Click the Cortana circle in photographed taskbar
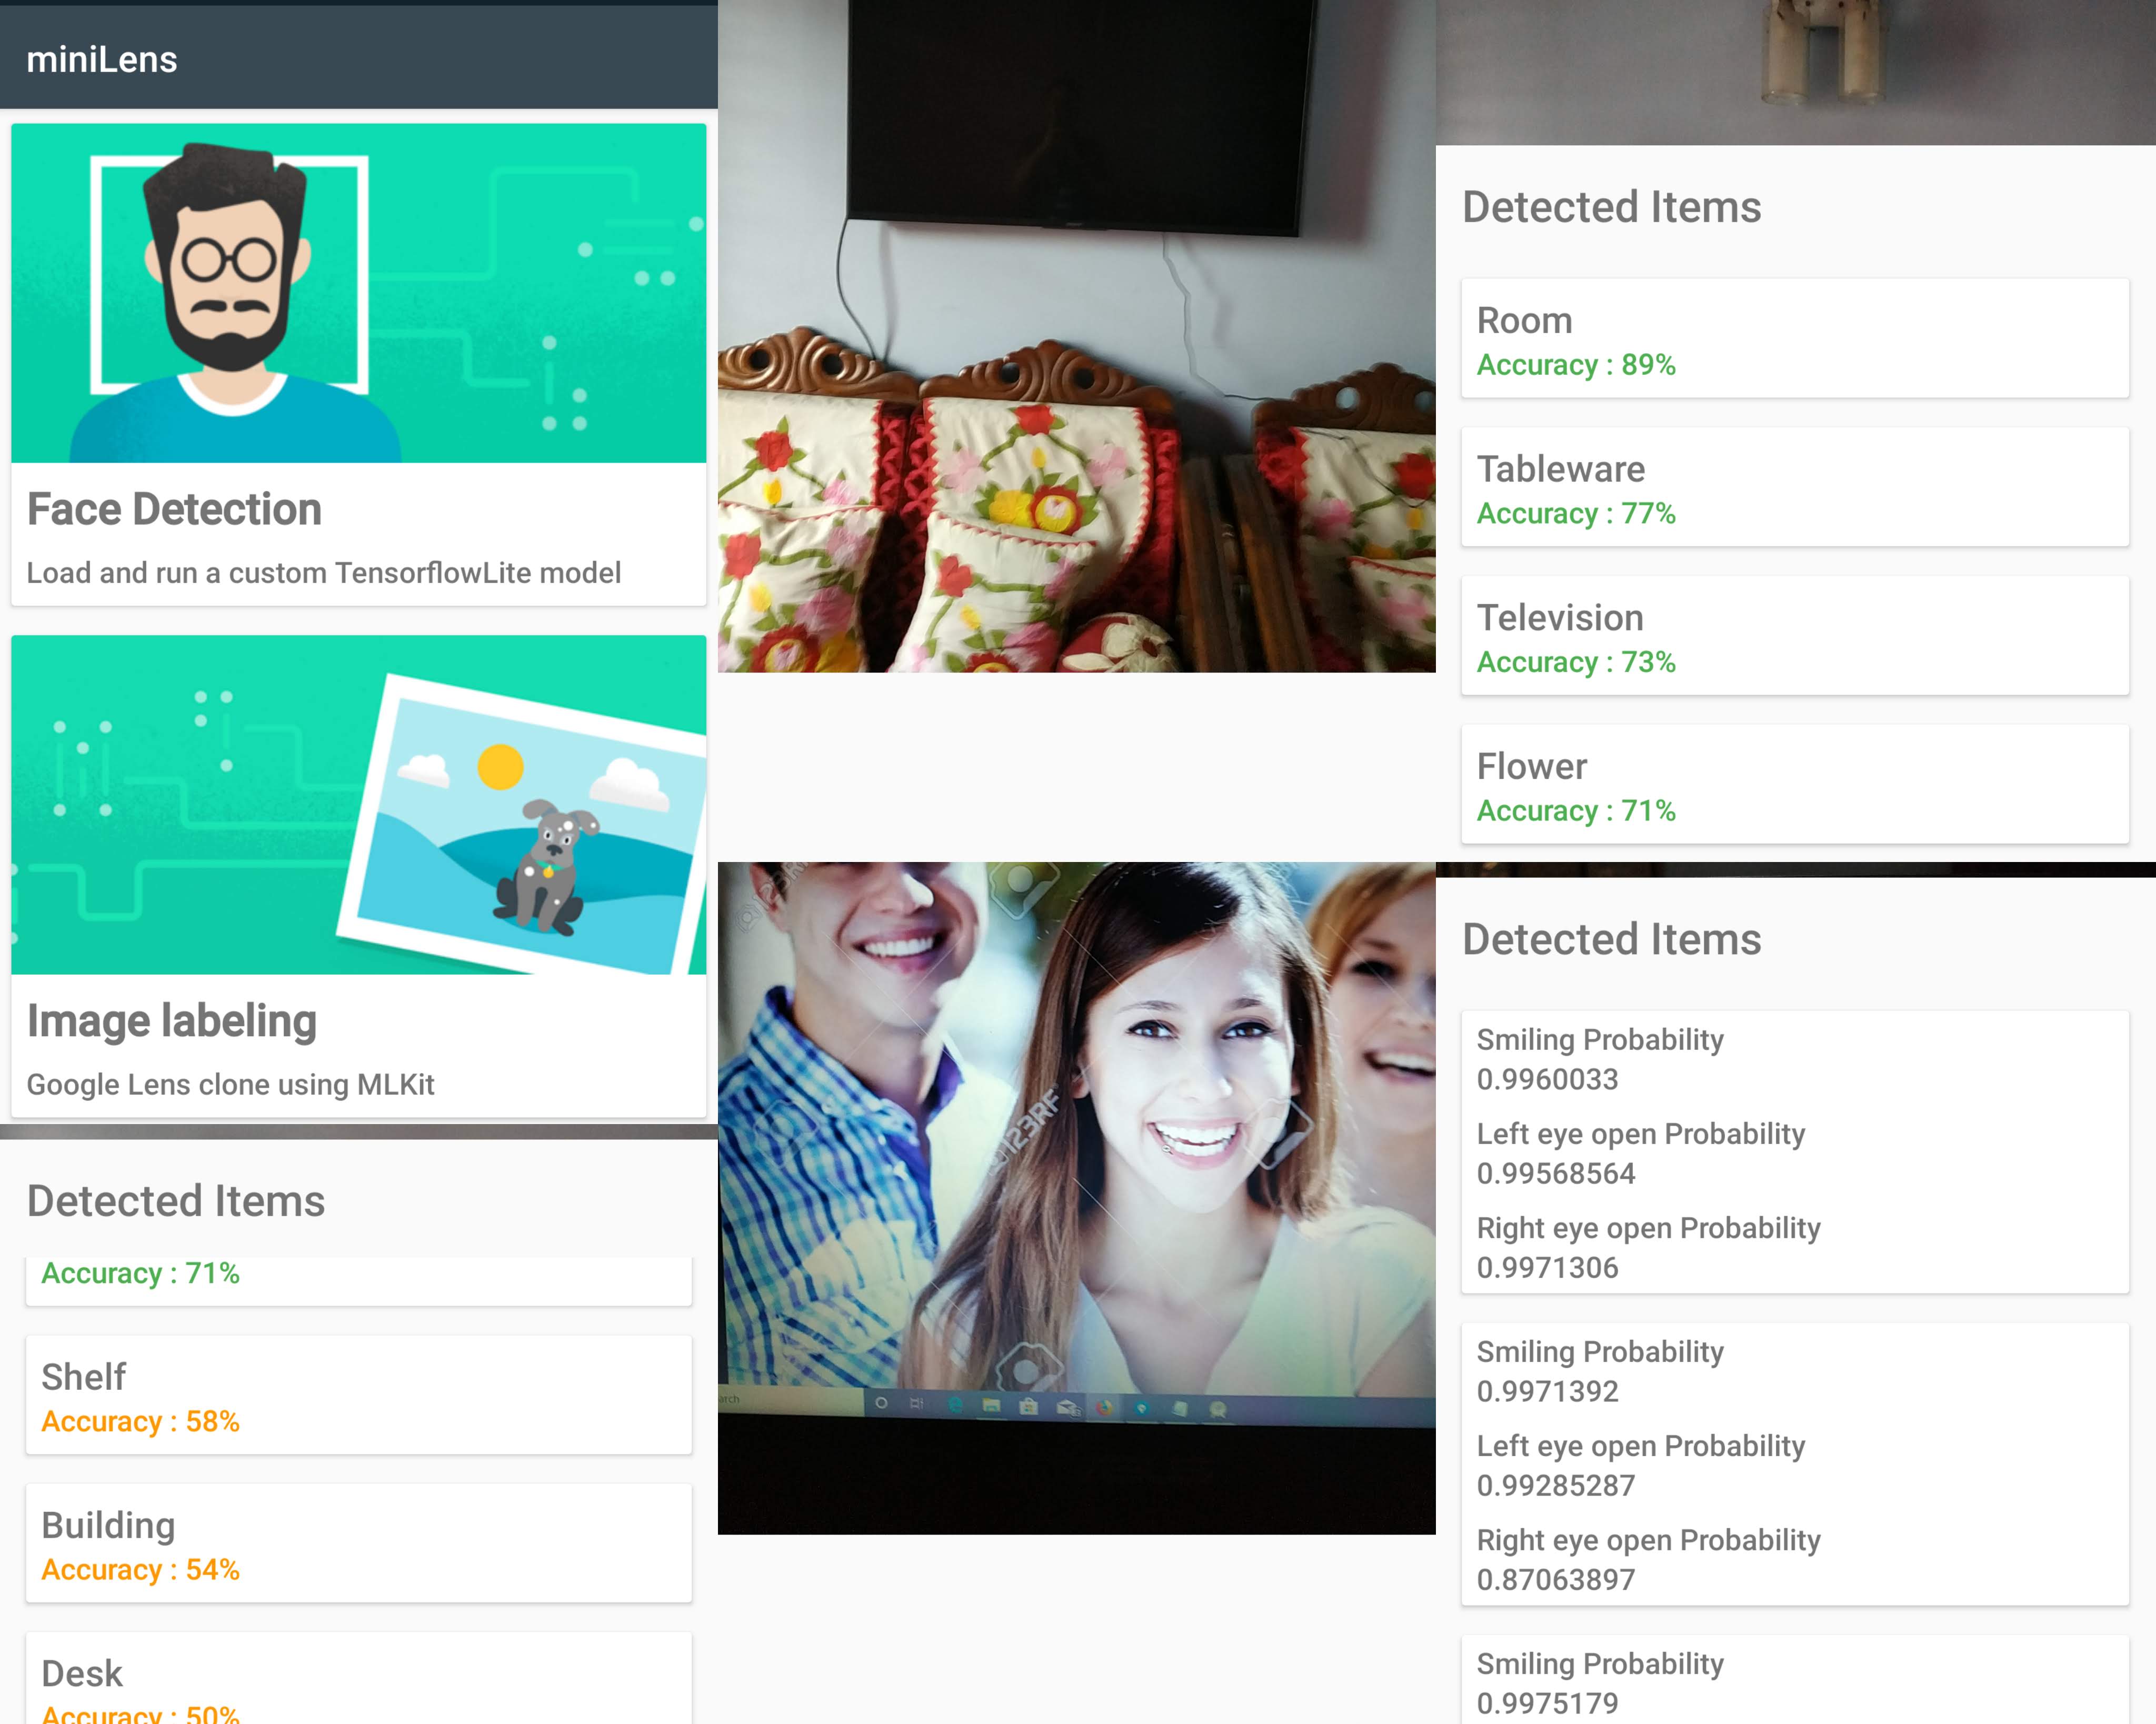This screenshot has height=1724, width=2156. (881, 1403)
